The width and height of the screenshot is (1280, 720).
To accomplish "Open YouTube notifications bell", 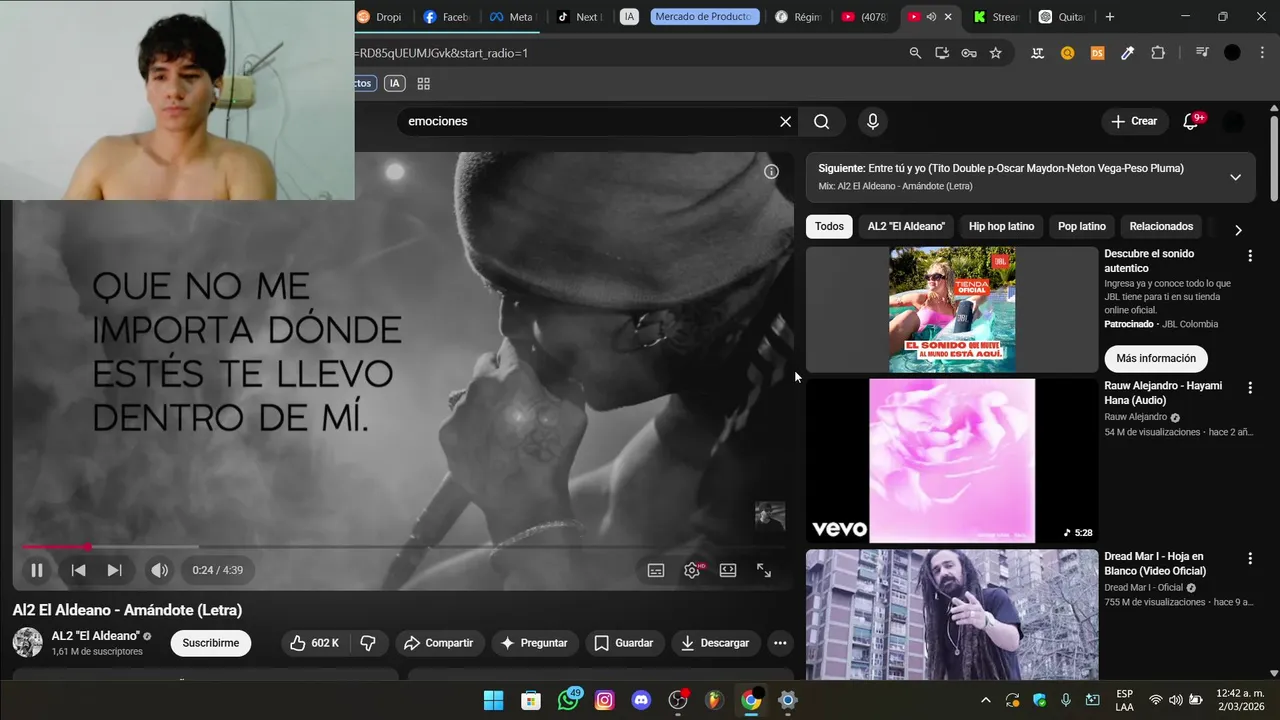I will point(1190,121).
